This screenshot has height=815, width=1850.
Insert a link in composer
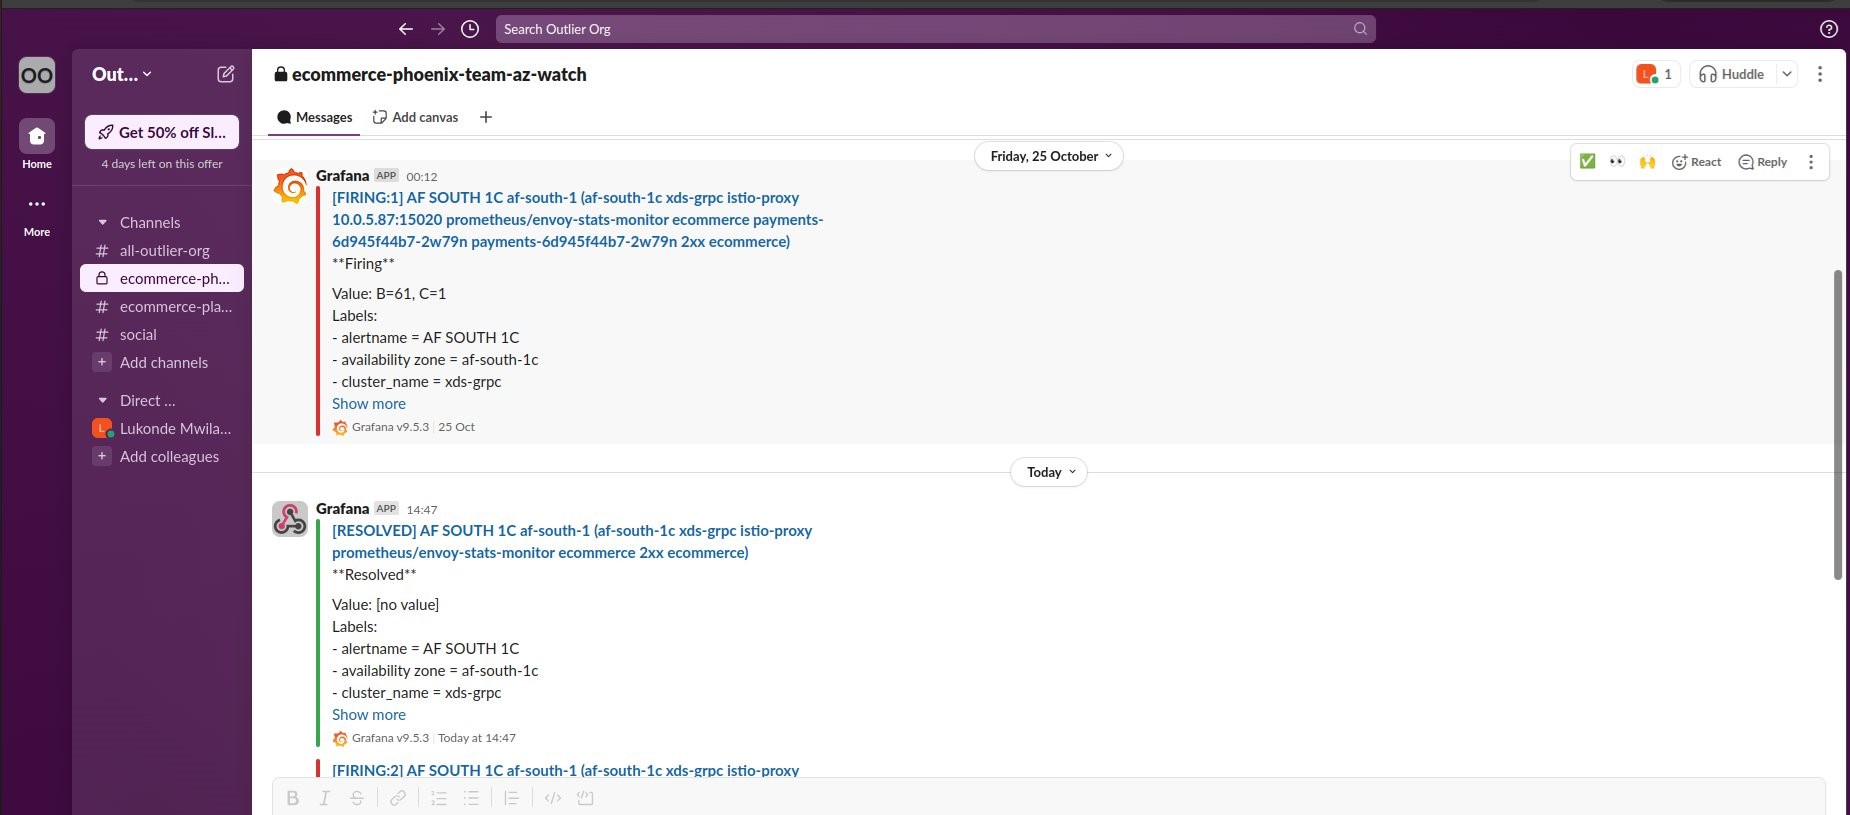398,797
